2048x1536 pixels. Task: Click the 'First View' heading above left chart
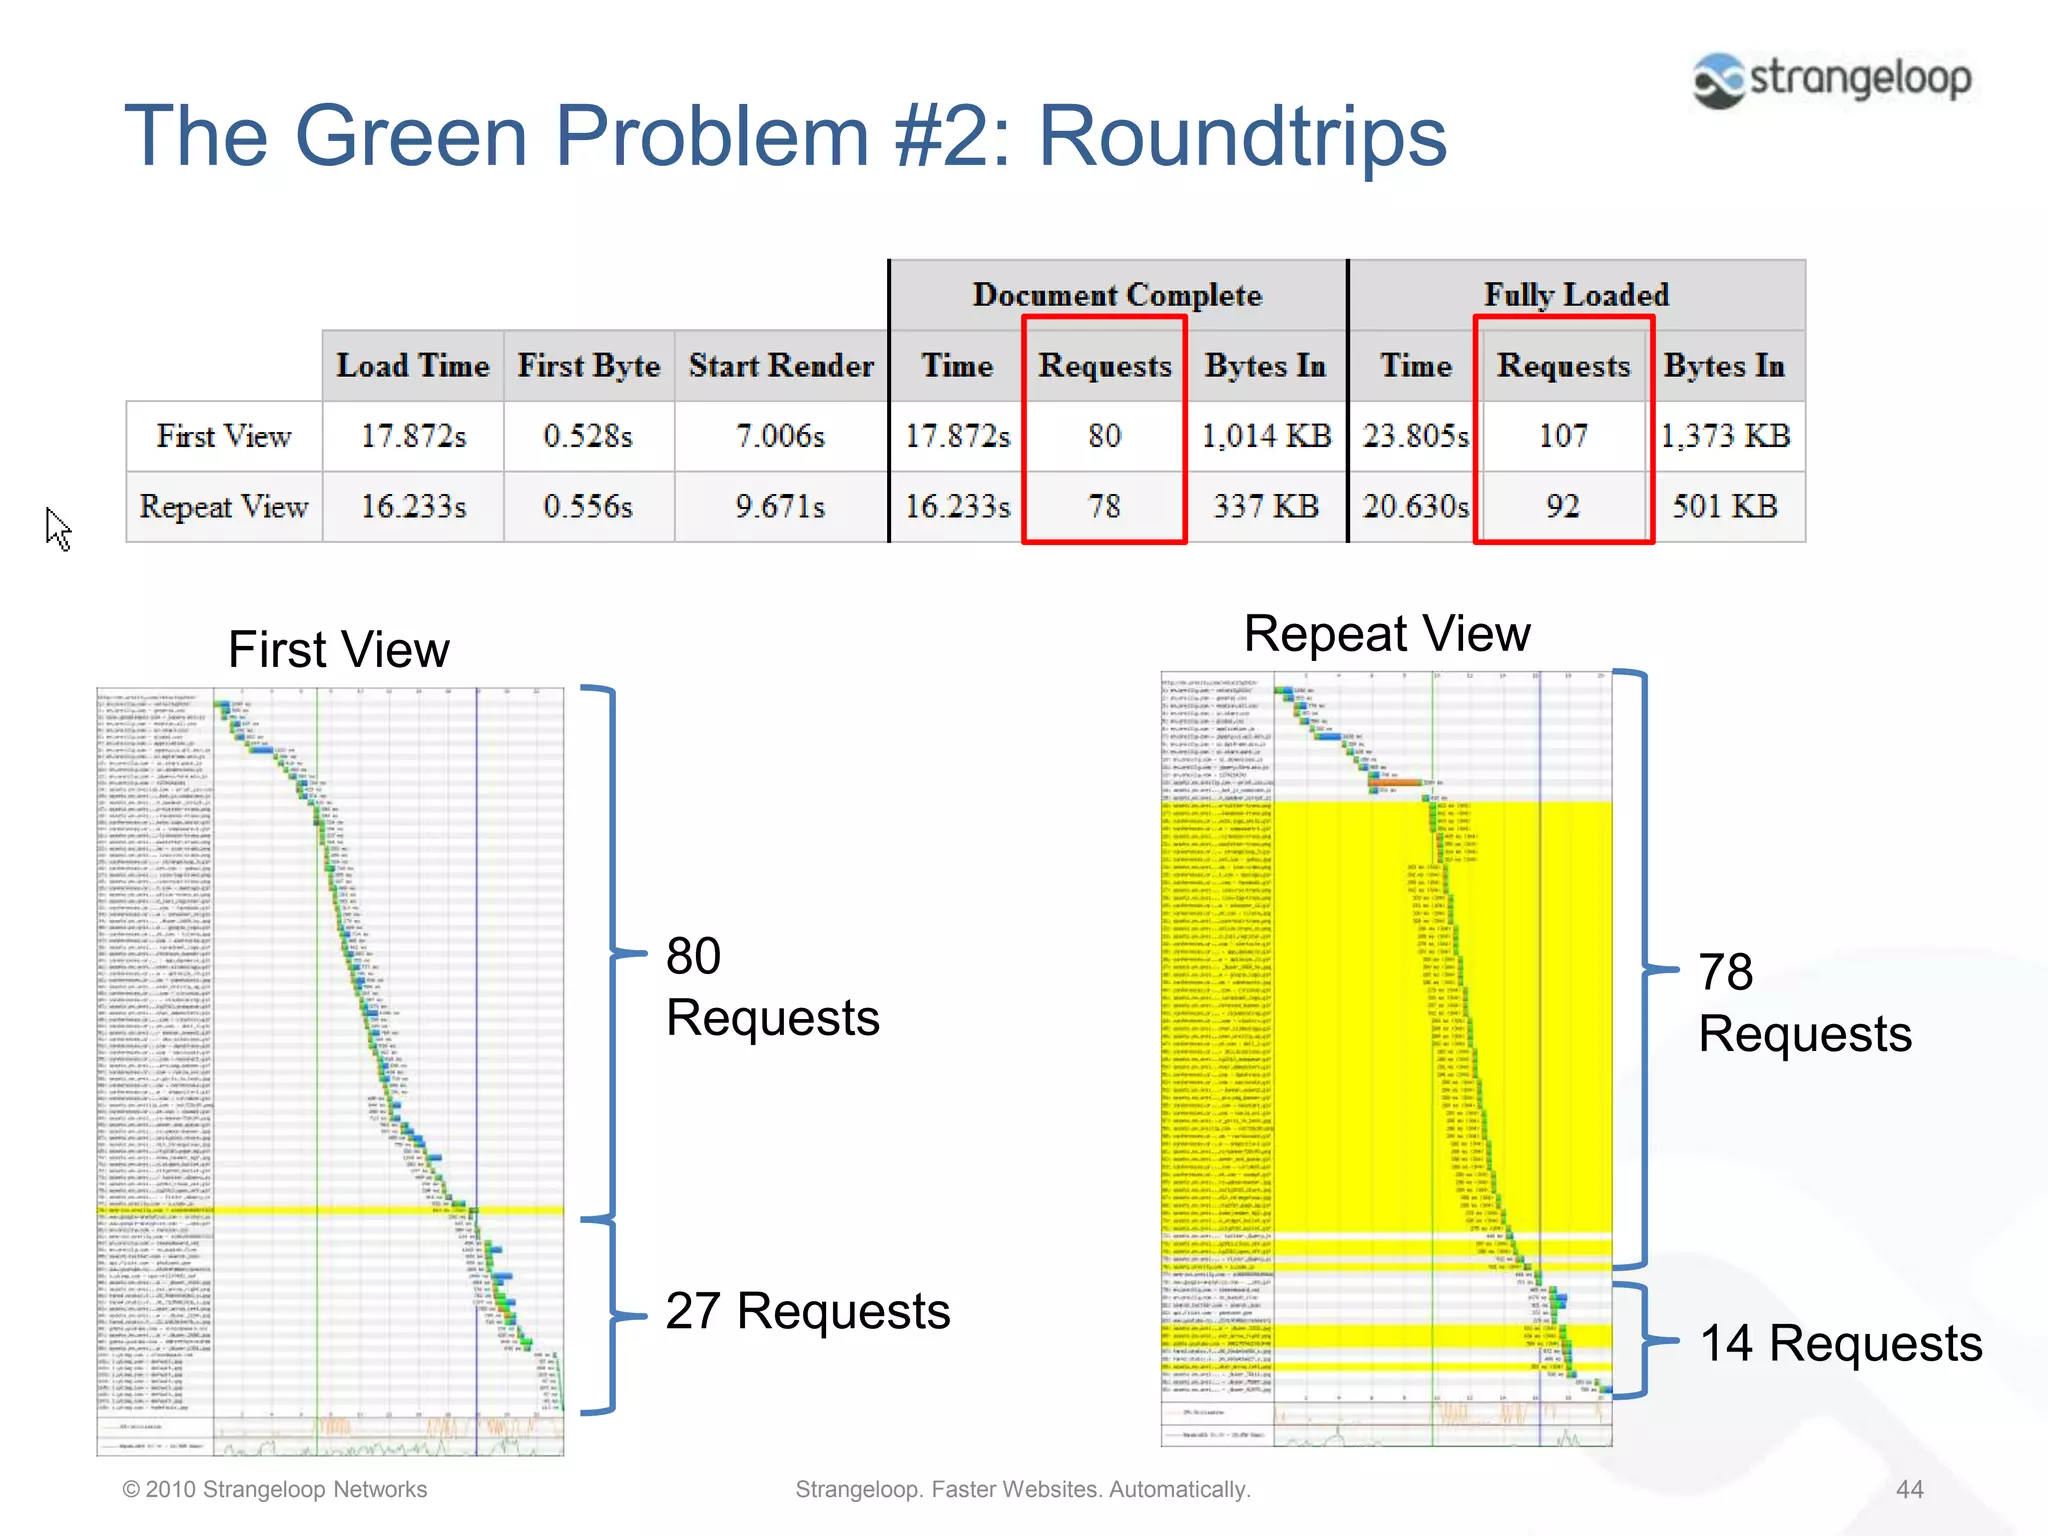point(338,650)
